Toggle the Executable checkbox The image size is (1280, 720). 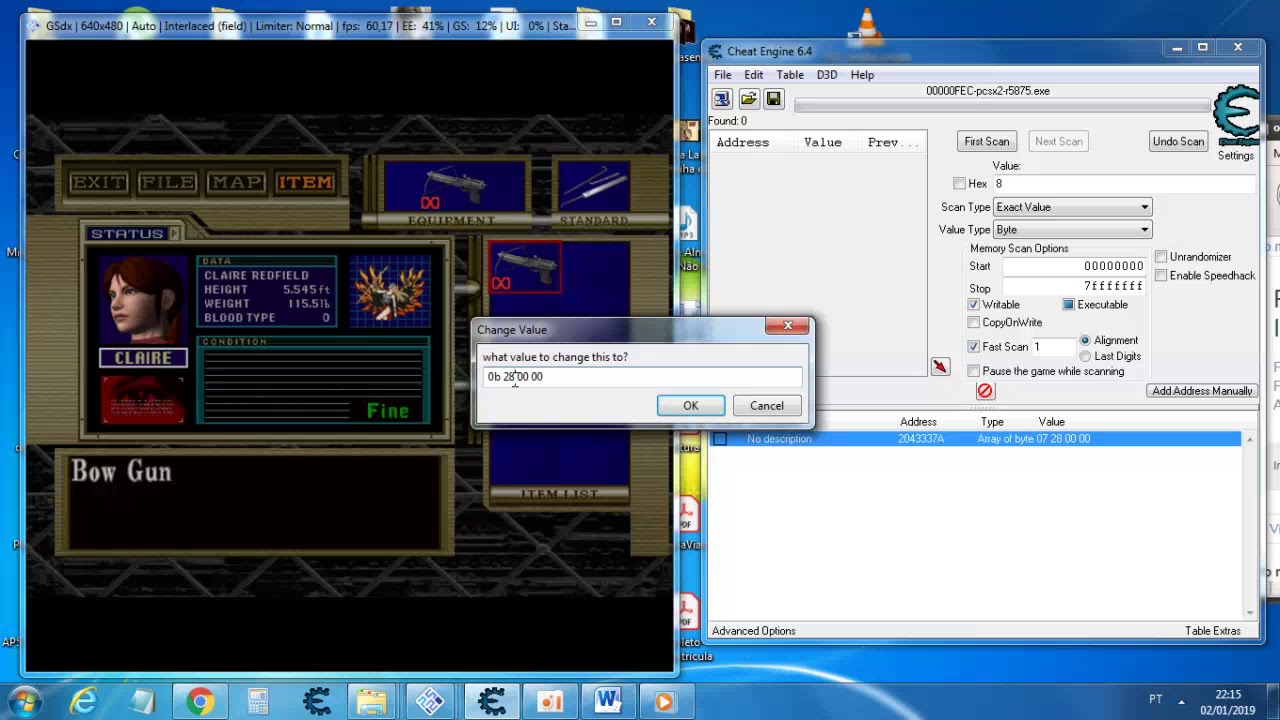1069,305
